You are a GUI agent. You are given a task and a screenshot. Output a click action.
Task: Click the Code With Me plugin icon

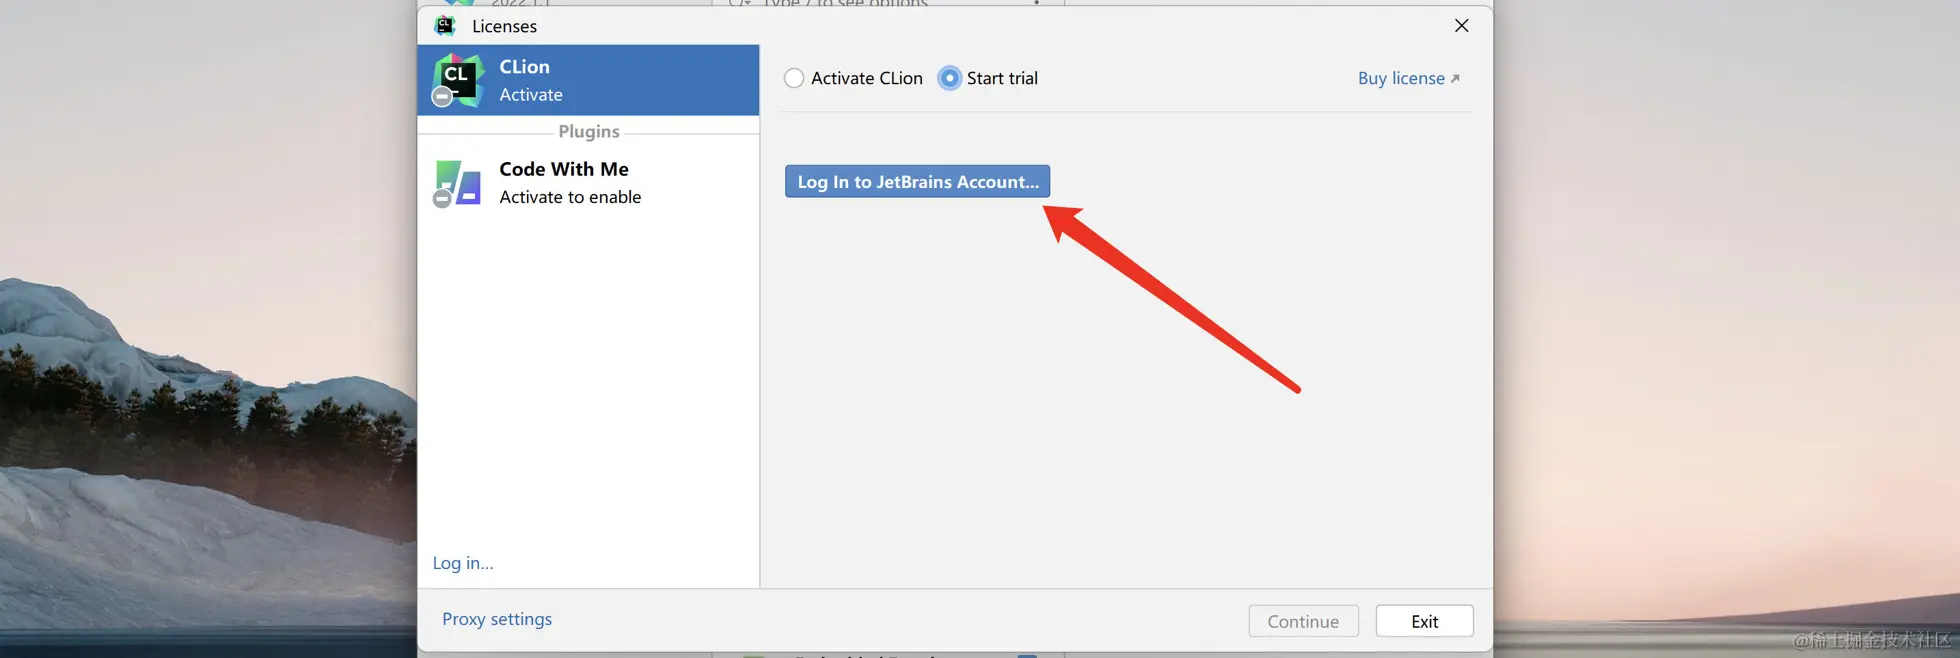tap(459, 183)
